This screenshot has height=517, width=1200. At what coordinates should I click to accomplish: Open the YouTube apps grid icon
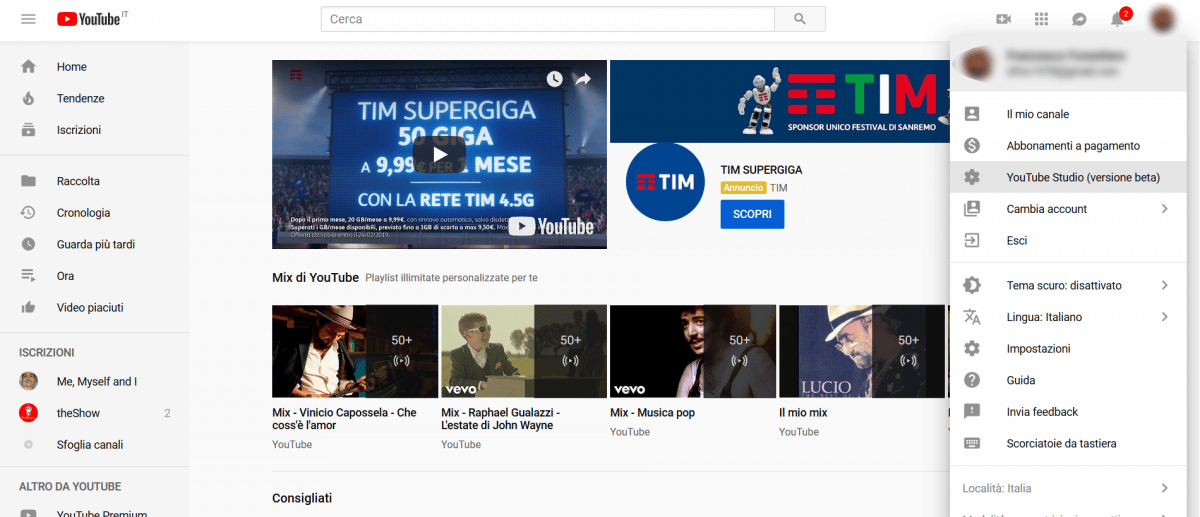click(1041, 19)
